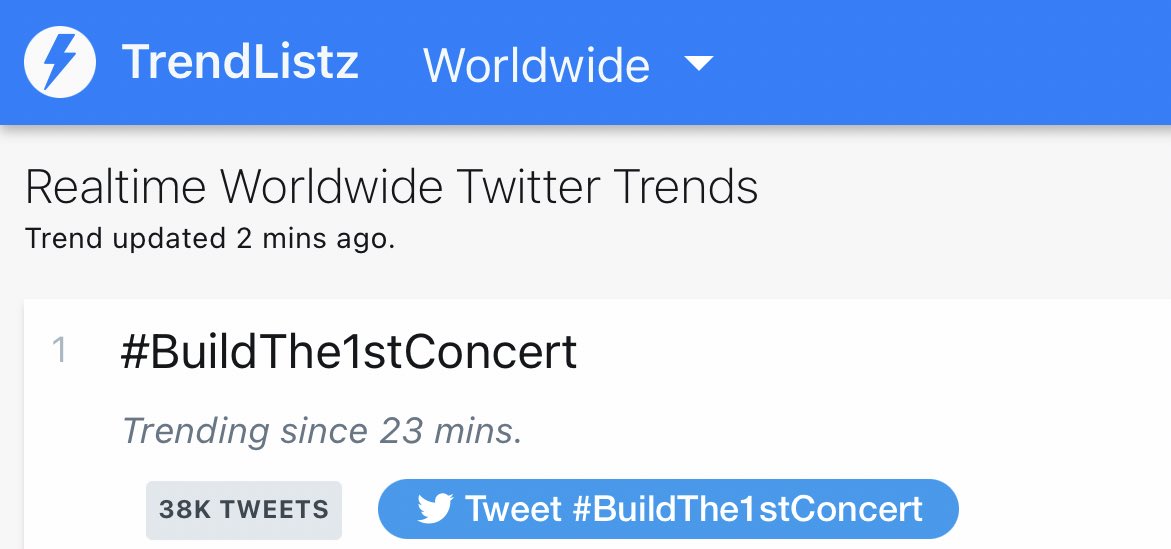The width and height of the screenshot is (1171, 549).
Task: Click the Tweet #BuildThe1stConcert button
Action: click(x=668, y=509)
